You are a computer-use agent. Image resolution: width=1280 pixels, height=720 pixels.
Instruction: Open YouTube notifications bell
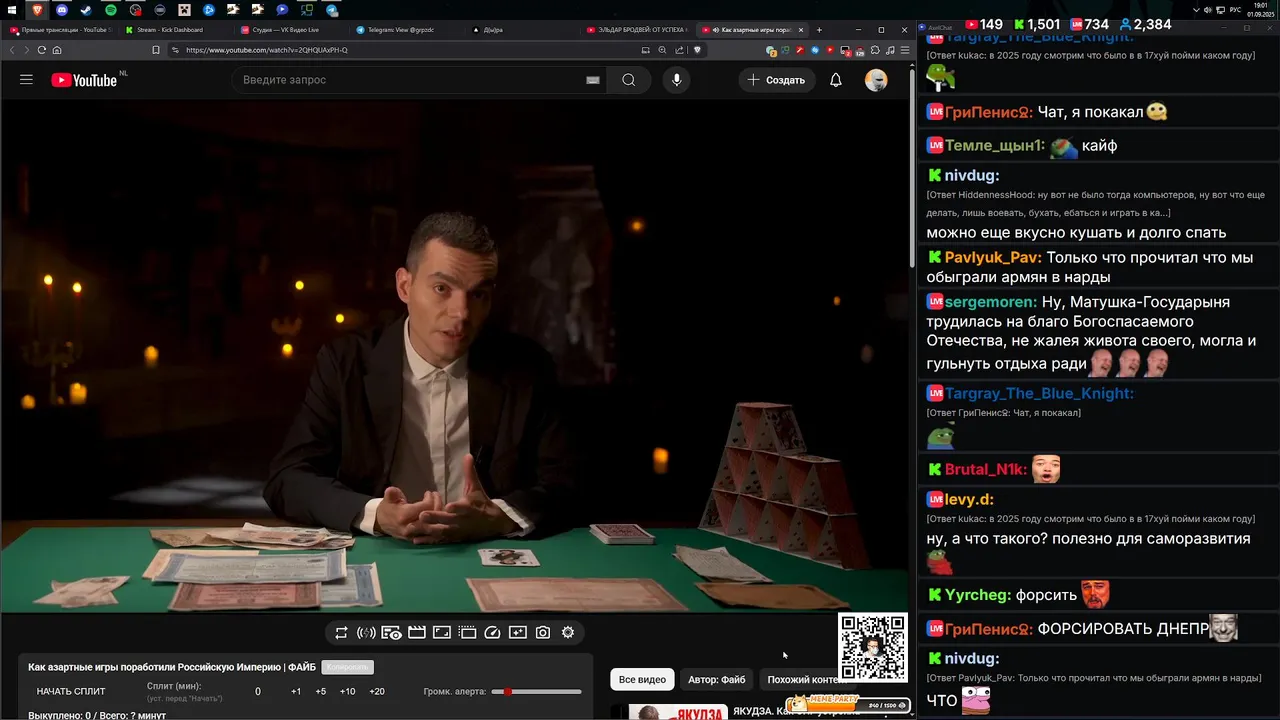836,80
